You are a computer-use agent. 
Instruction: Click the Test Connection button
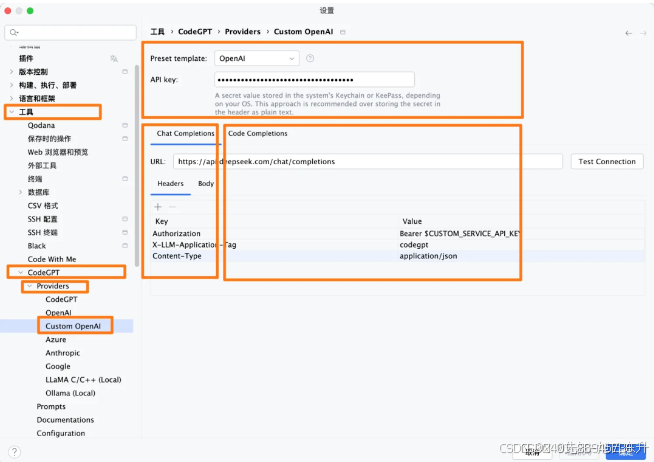tap(607, 161)
